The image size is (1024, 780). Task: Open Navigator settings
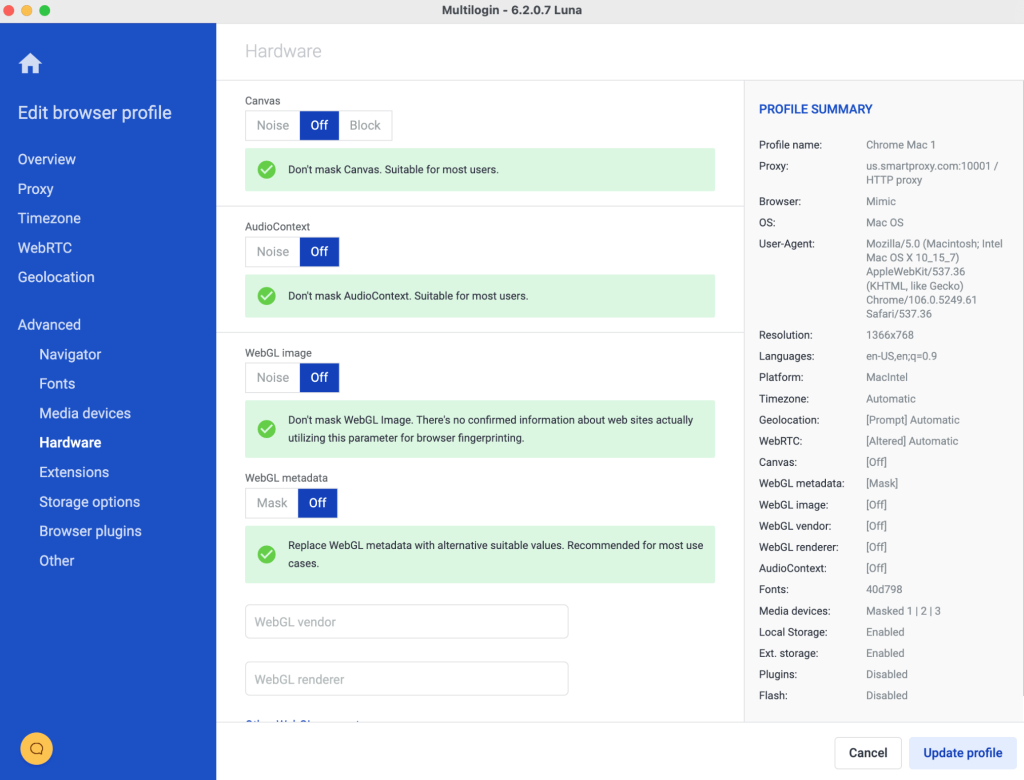click(x=70, y=354)
